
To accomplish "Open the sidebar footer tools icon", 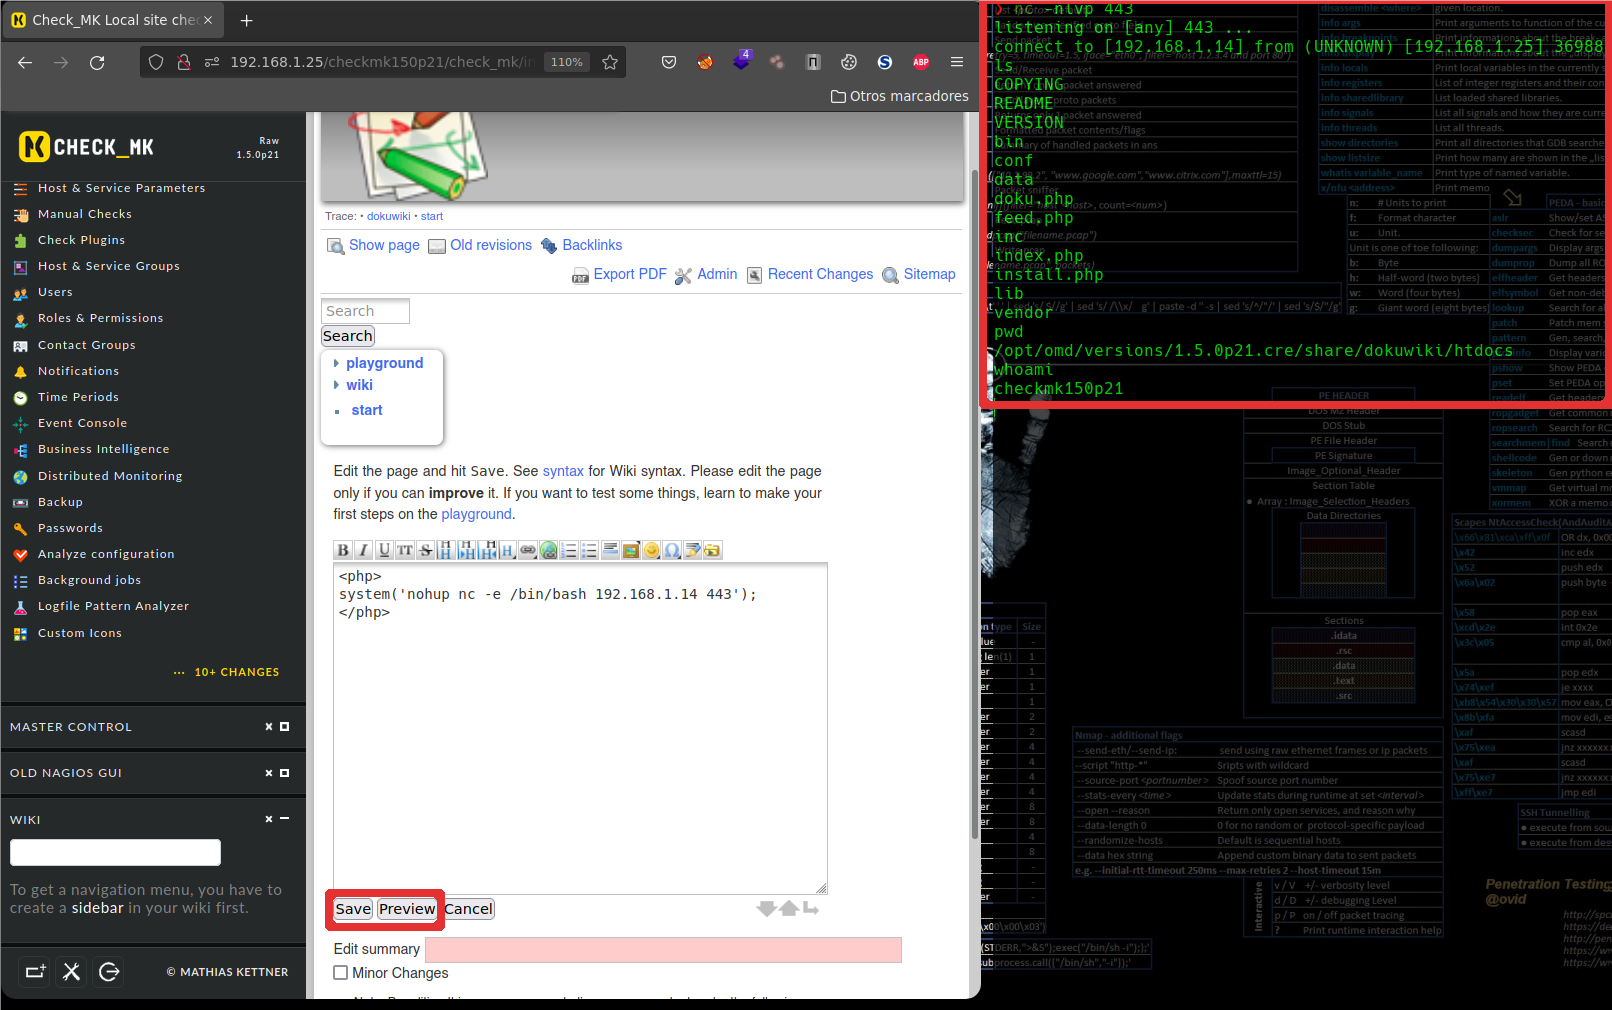I will click(71, 971).
